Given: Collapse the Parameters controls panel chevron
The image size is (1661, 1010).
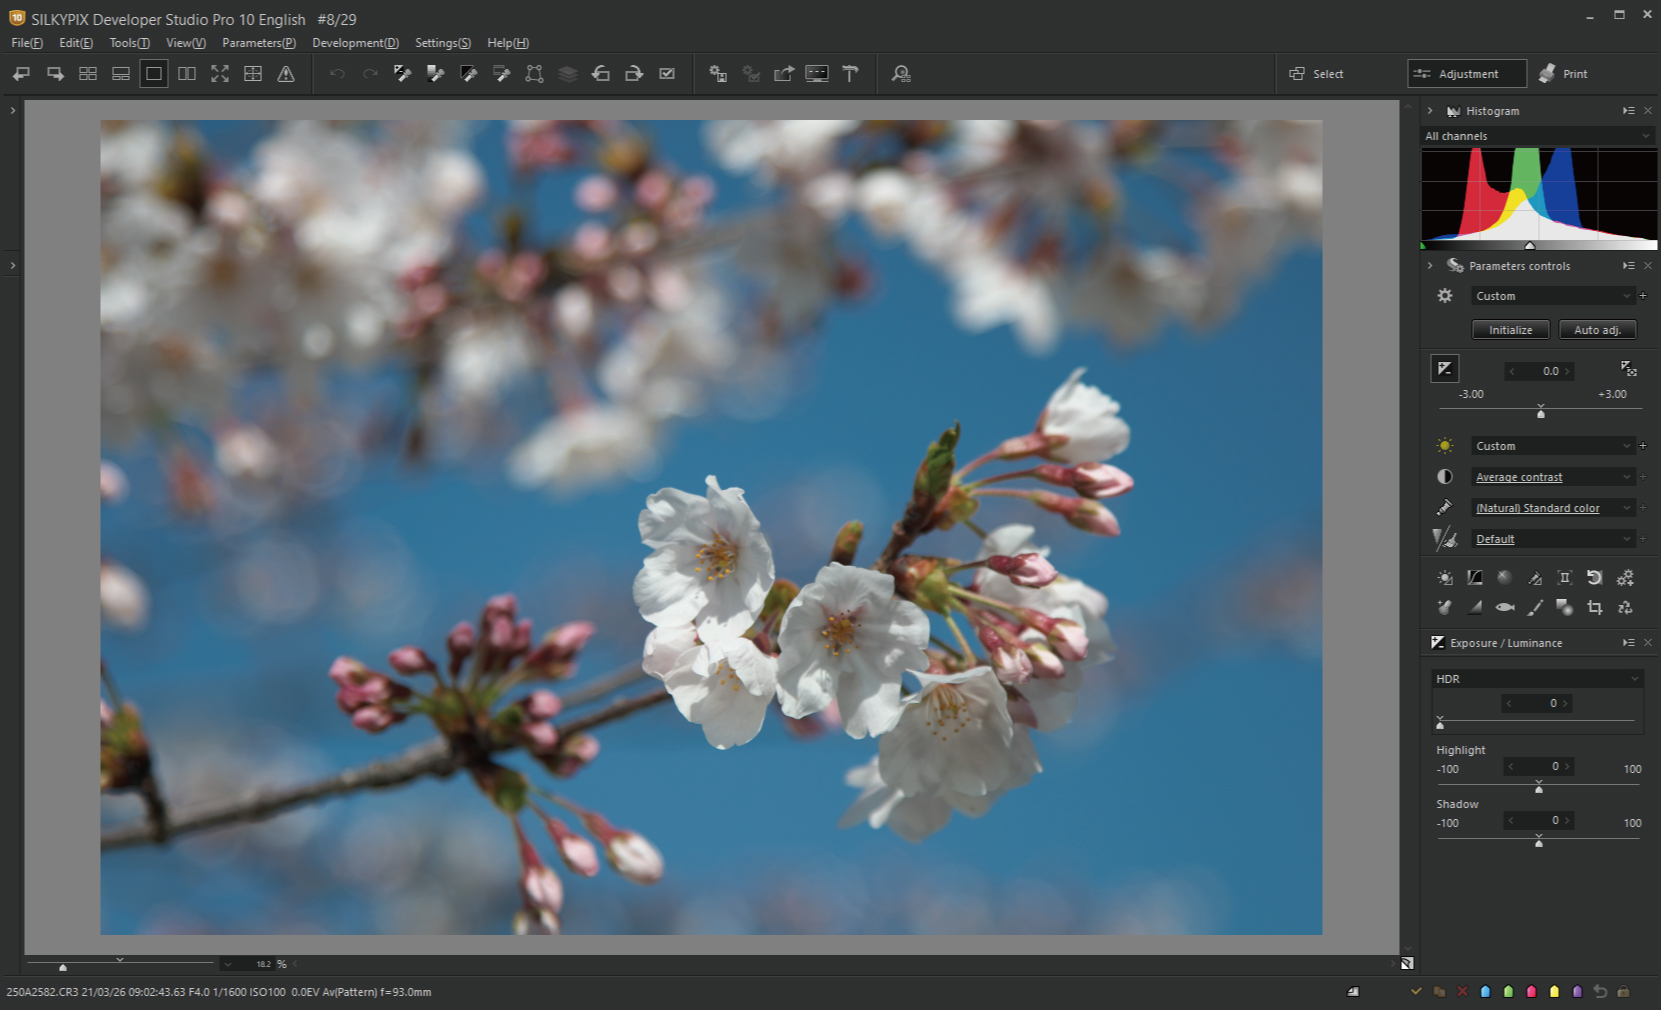Looking at the screenshot, I should tap(1430, 266).
